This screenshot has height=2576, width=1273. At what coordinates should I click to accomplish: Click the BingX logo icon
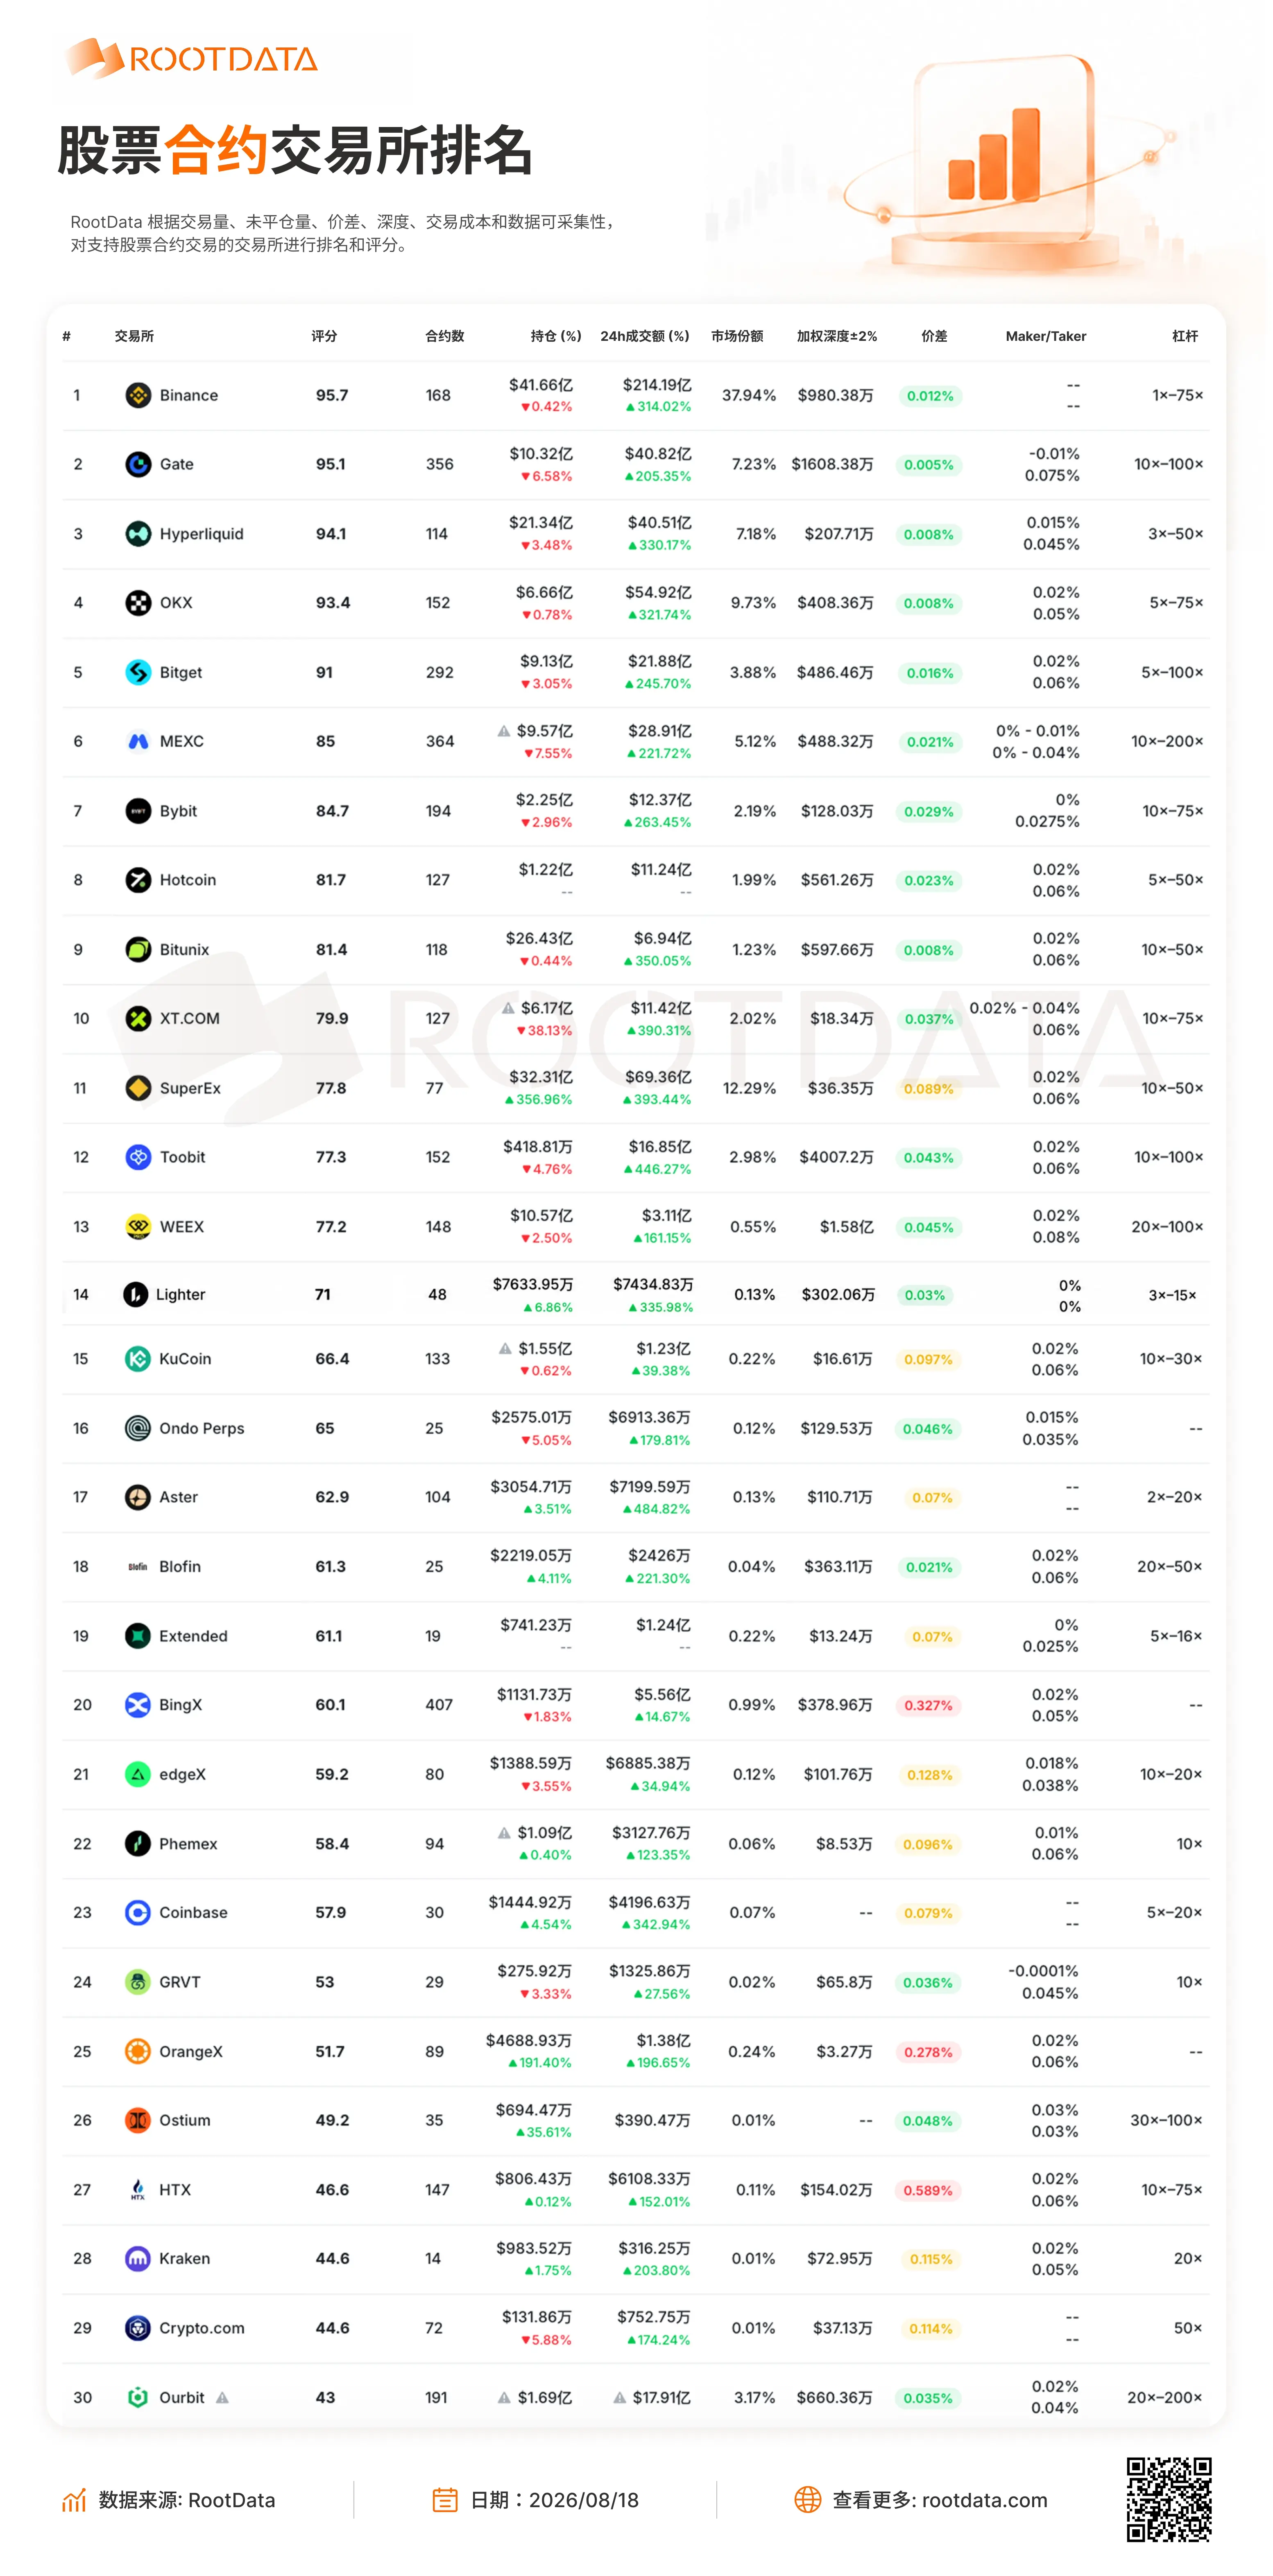(x=138, y=1705)
